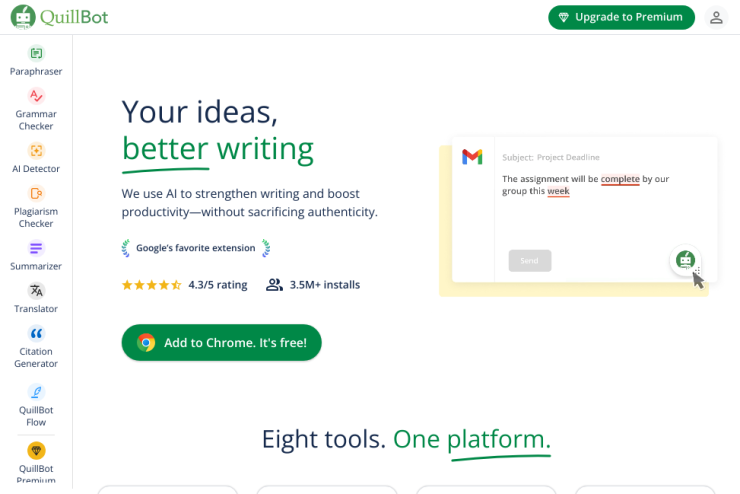Open the Summarizer icon
The height and width of the screenshot is (494, 740).
36,248
